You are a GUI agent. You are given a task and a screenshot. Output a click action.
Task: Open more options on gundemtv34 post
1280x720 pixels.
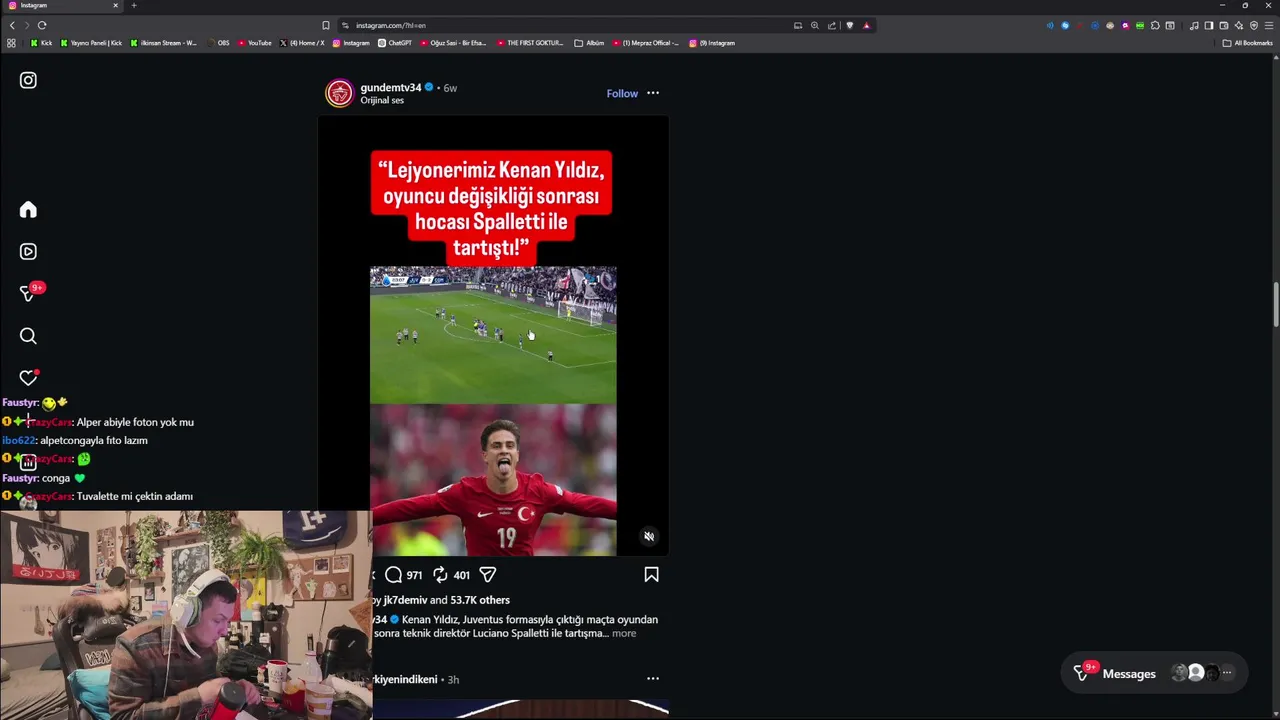coord(653,93)
